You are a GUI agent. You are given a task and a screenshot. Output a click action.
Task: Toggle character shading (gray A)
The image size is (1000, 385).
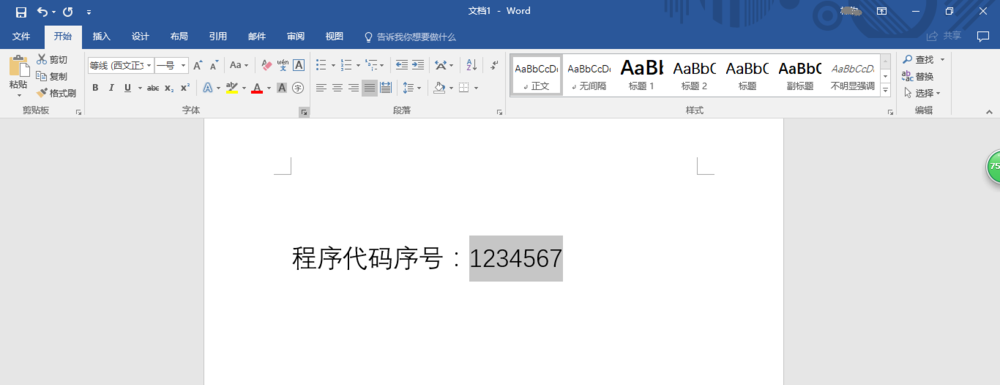(282, 88)
